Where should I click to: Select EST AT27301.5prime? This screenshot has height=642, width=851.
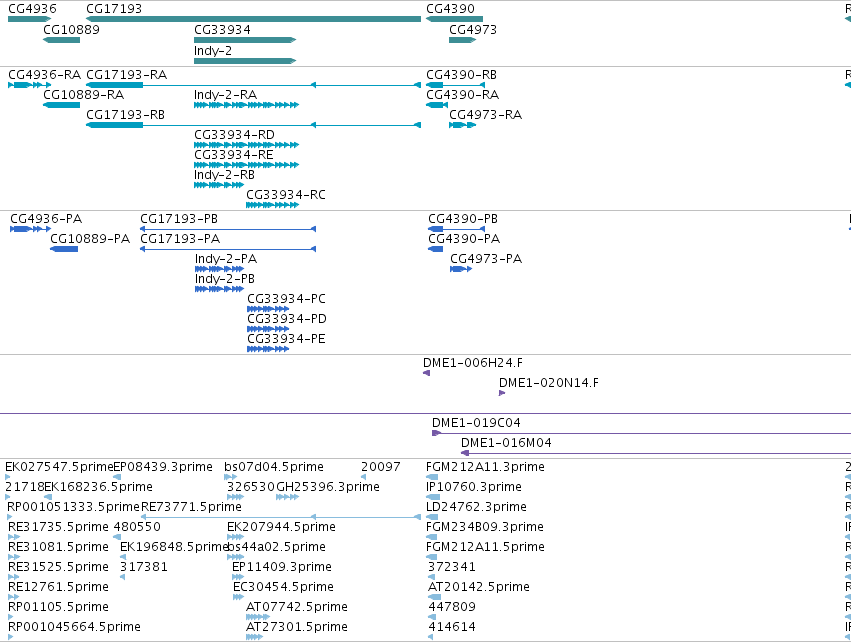[x=297, y=627]
